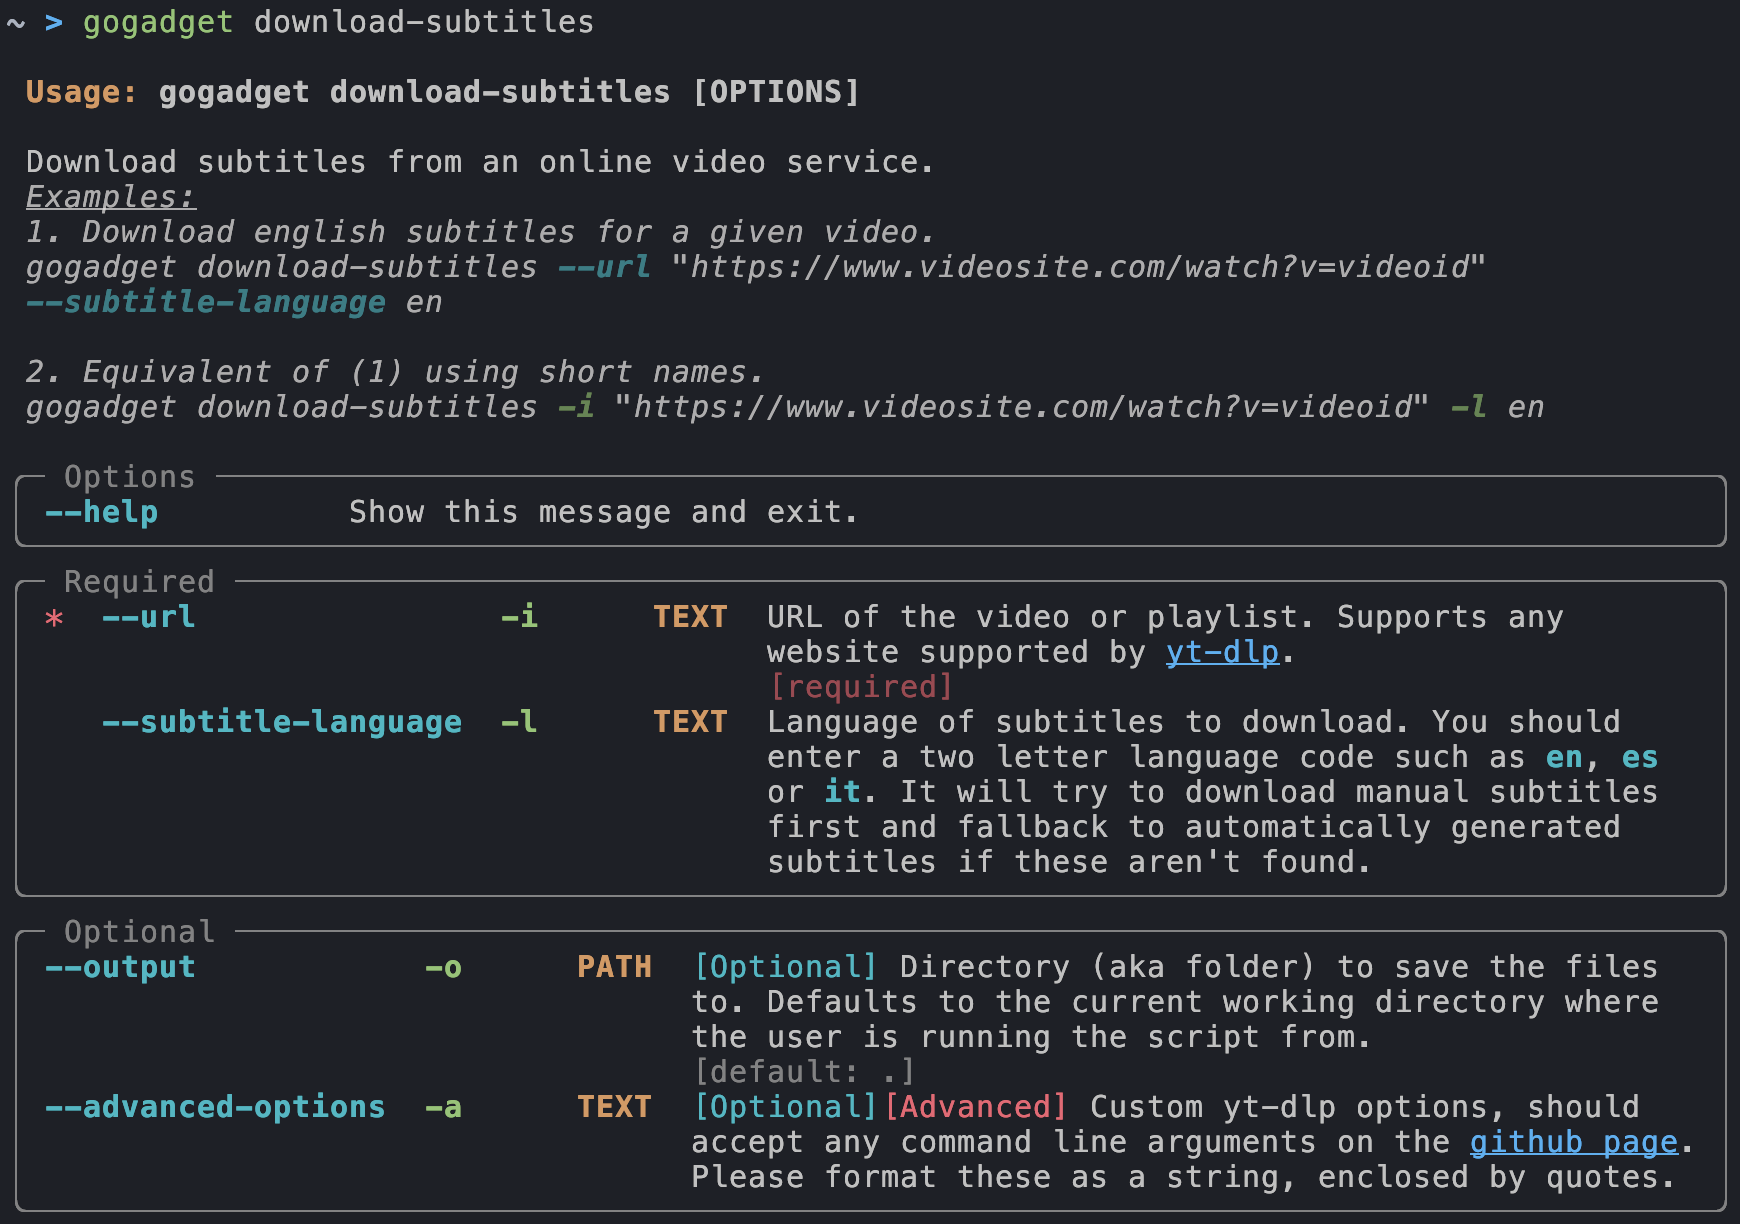The height and width of the screenshot is (1224, 1740).
Task: Click 'Download subtitles from an online video service.'
Action: 480,162
